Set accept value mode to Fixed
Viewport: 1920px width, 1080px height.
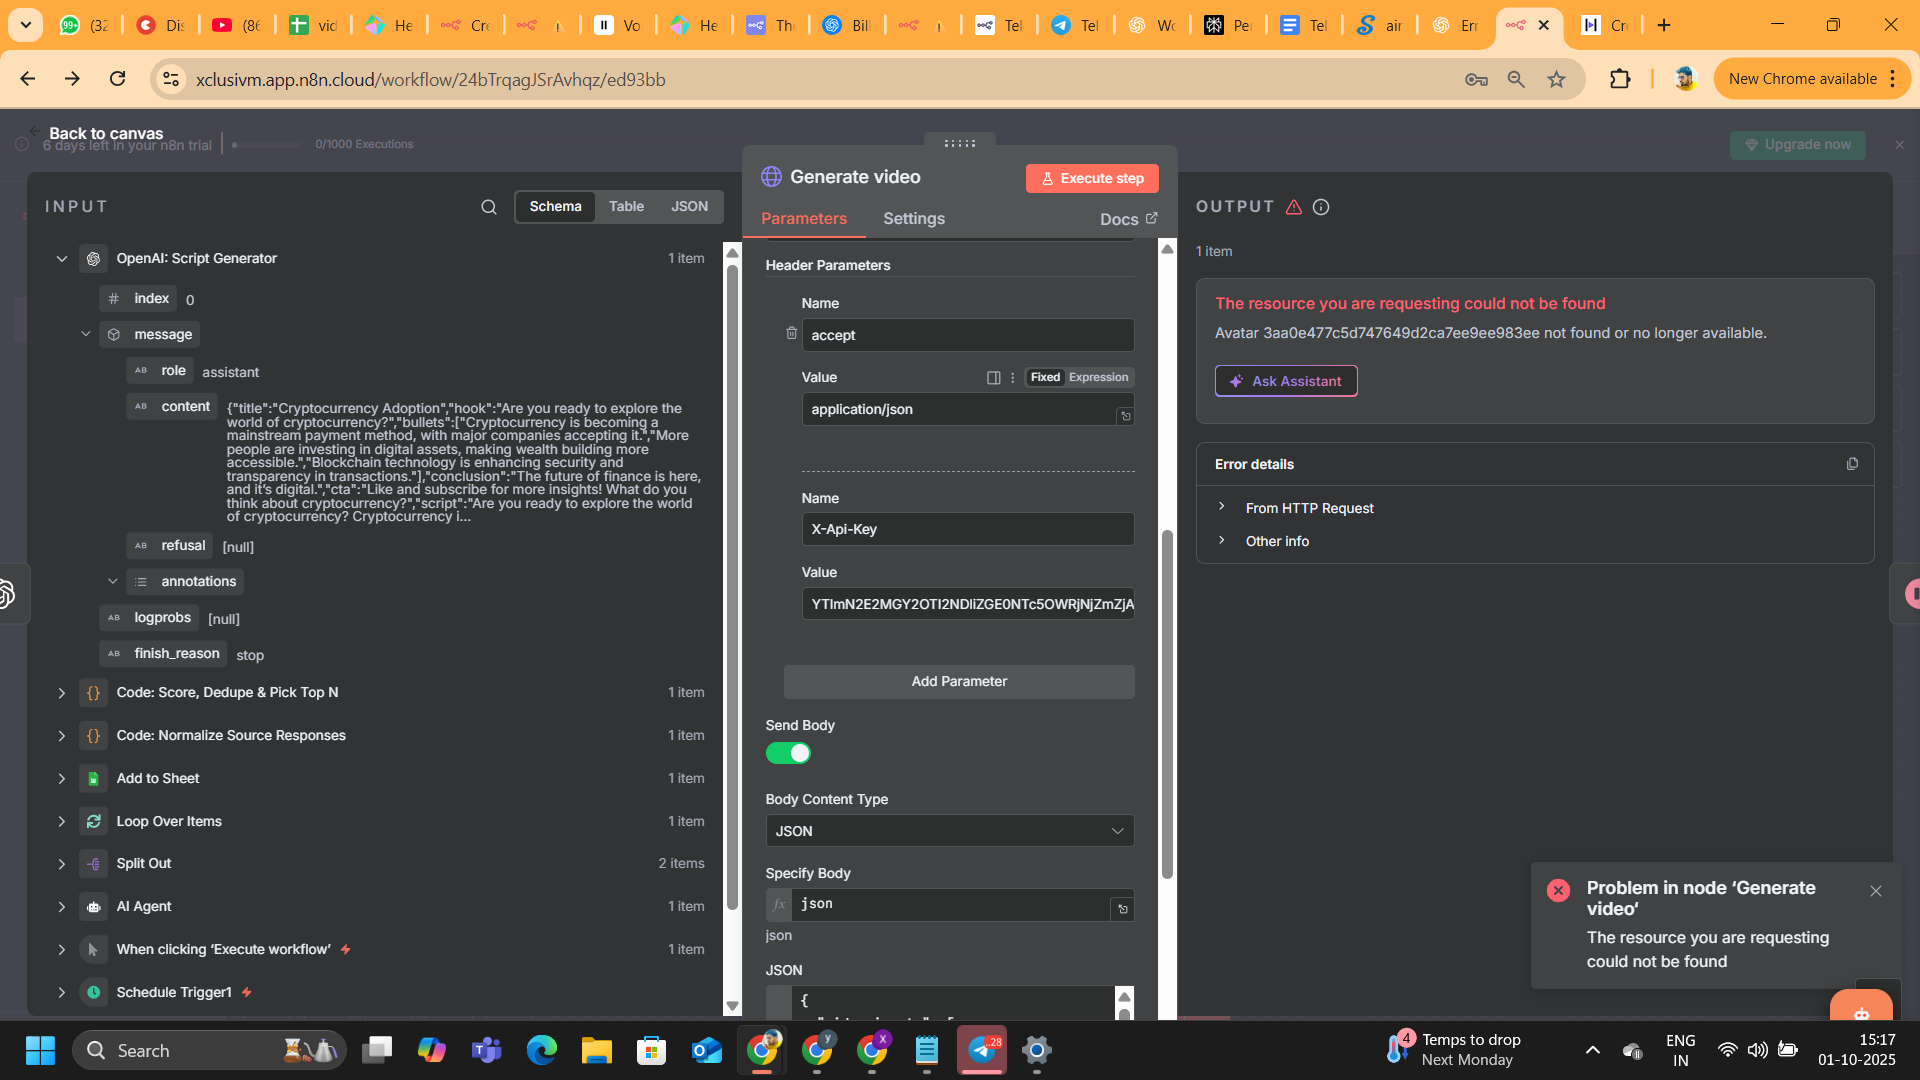(1045, 377)
